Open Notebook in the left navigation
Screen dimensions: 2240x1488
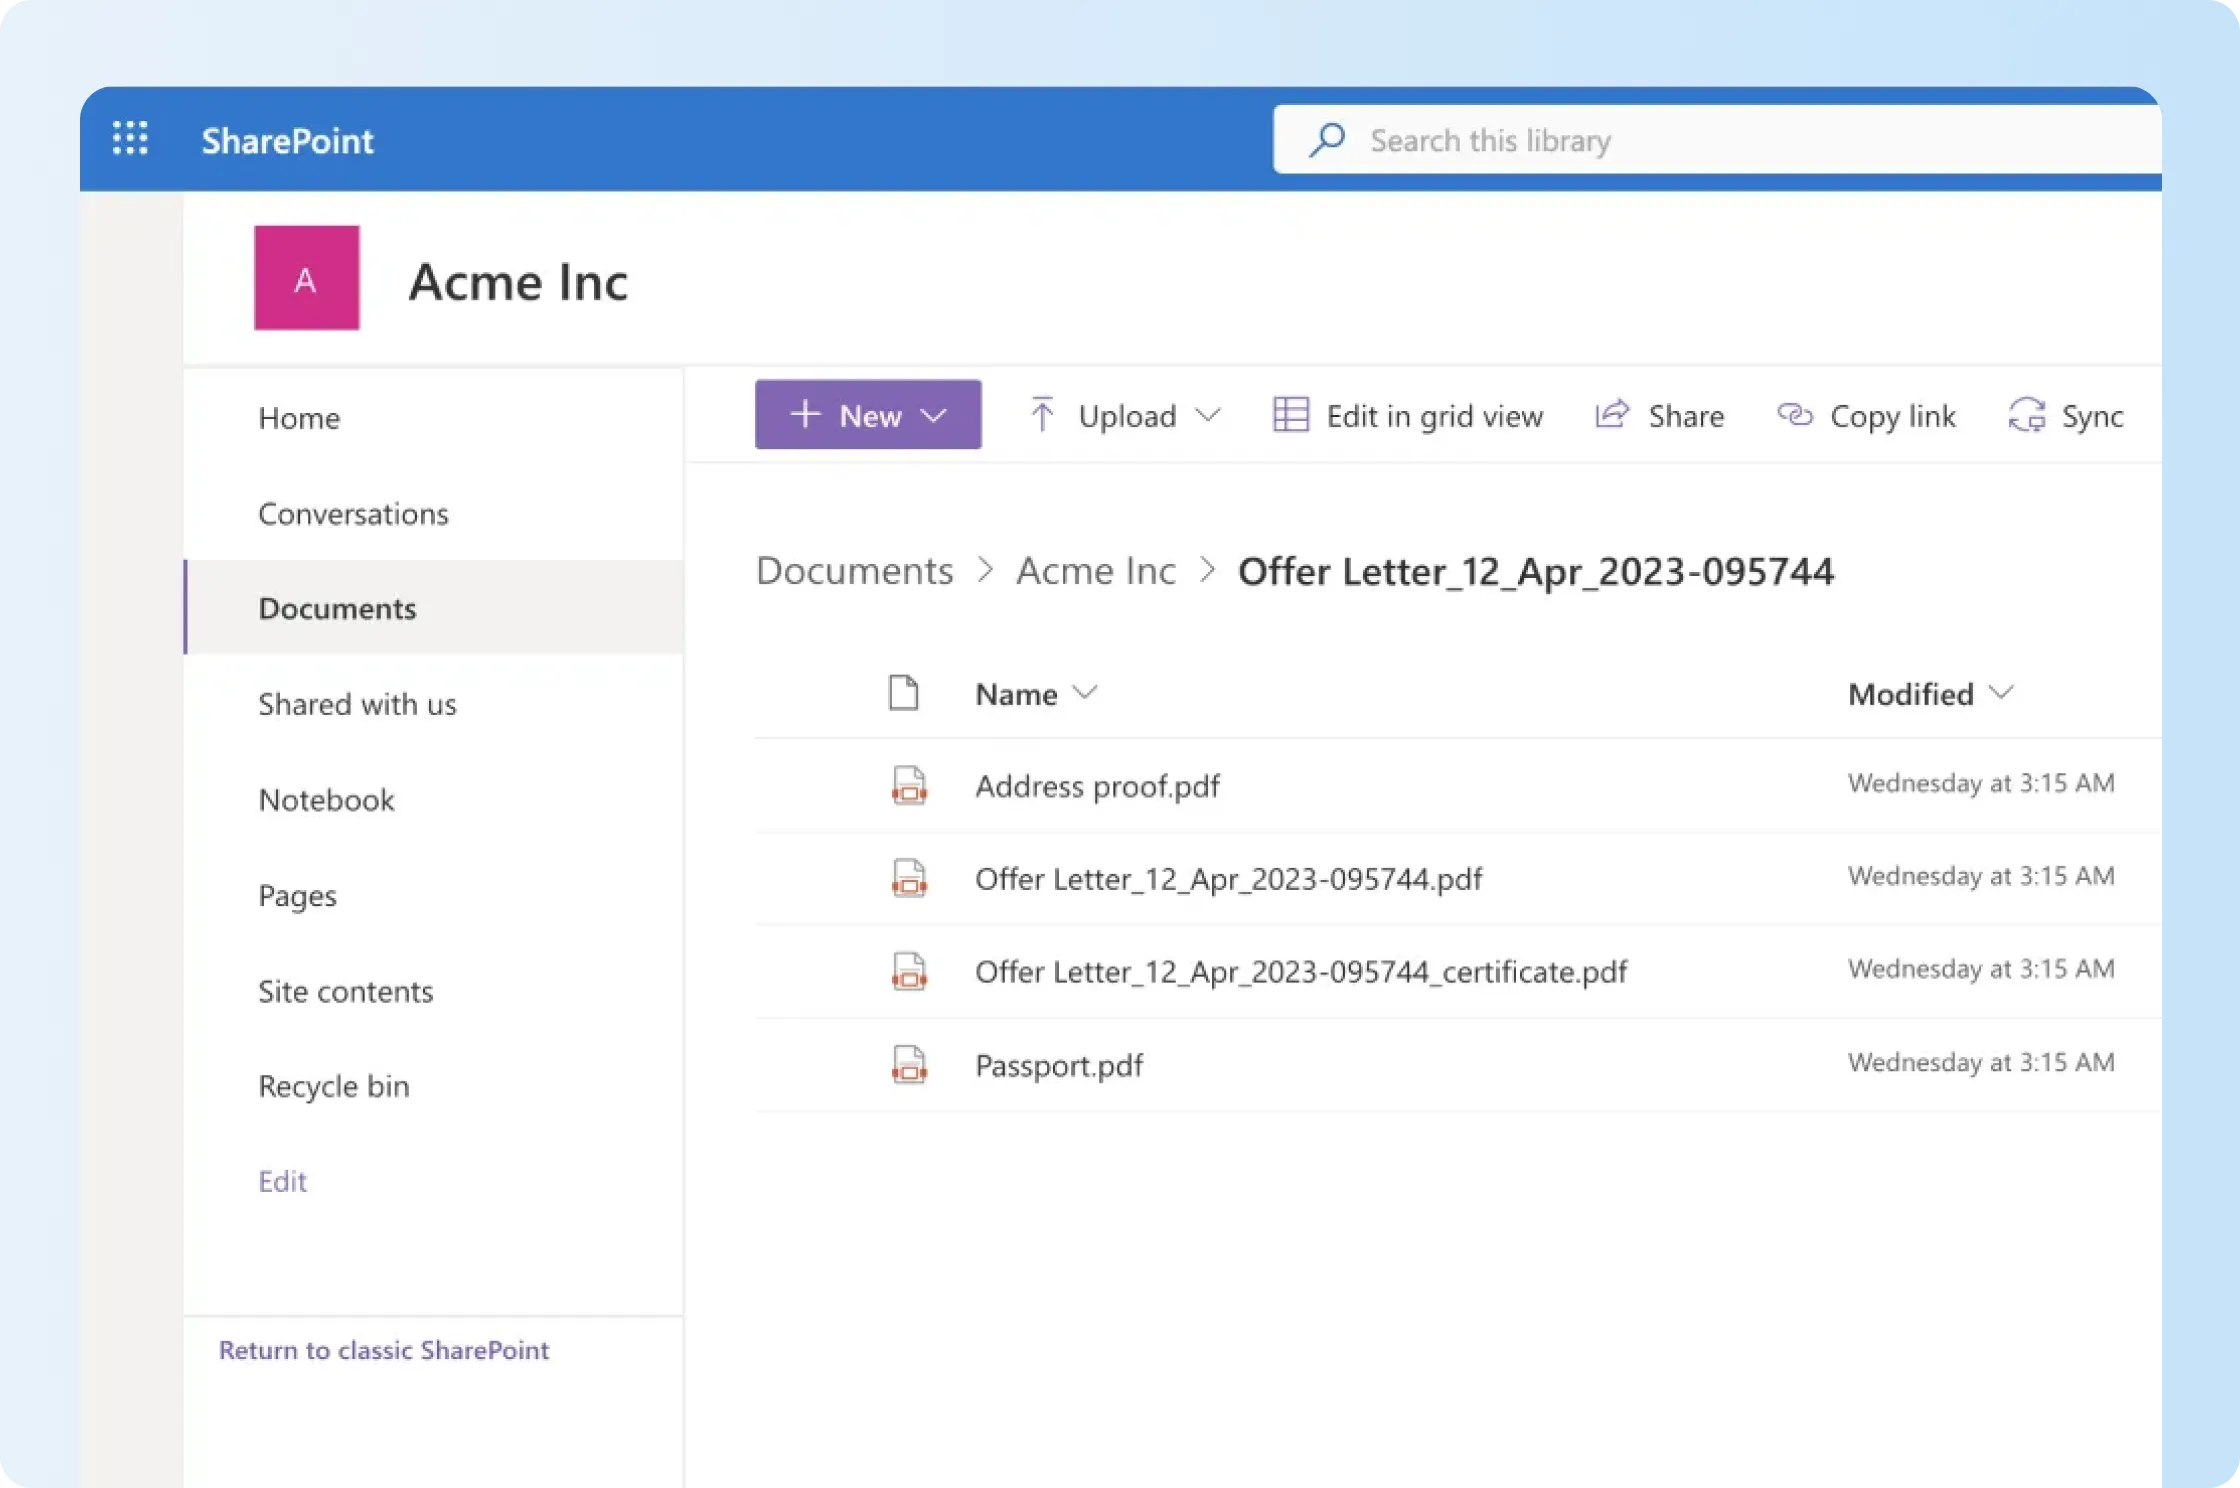click(326, 800)
